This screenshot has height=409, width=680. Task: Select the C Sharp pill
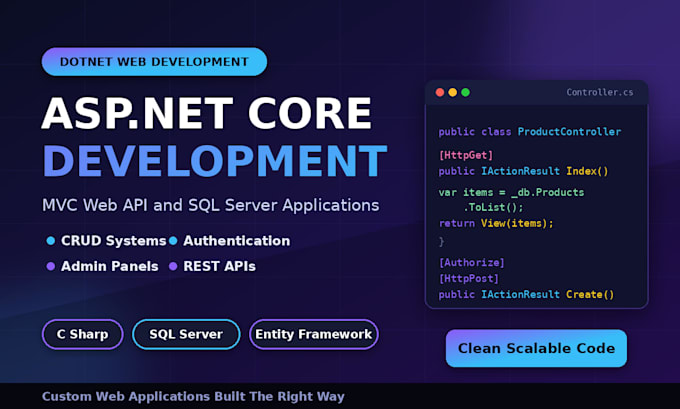pos(82,334)
